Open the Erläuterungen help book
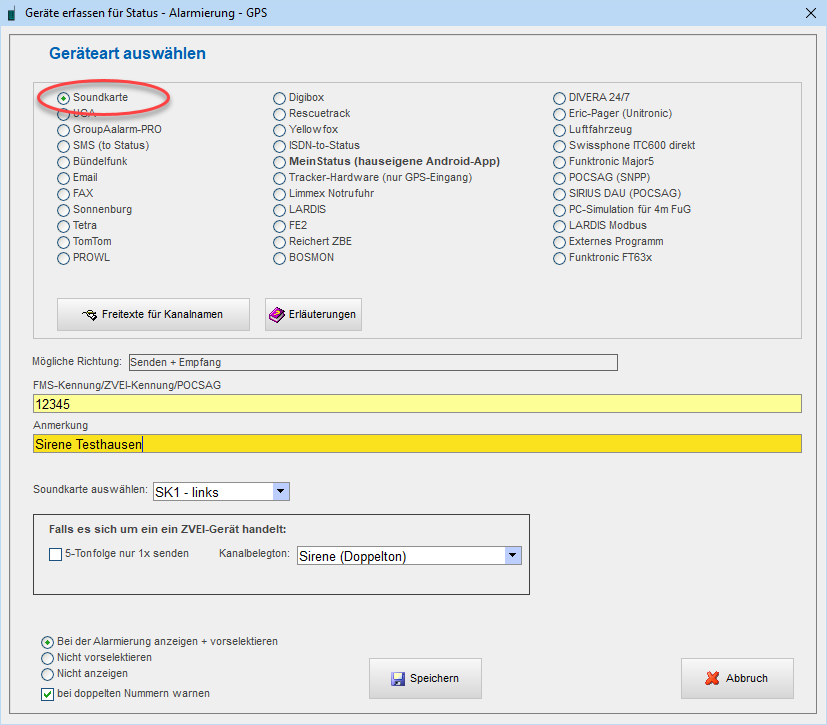 click(313, 314)
